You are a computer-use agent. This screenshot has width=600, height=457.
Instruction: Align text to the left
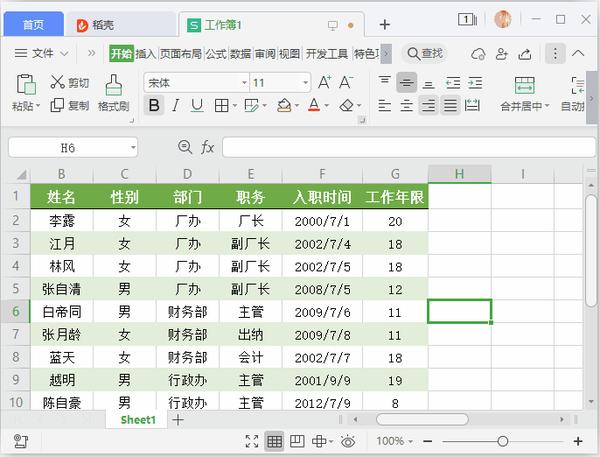tap(384, 105)
